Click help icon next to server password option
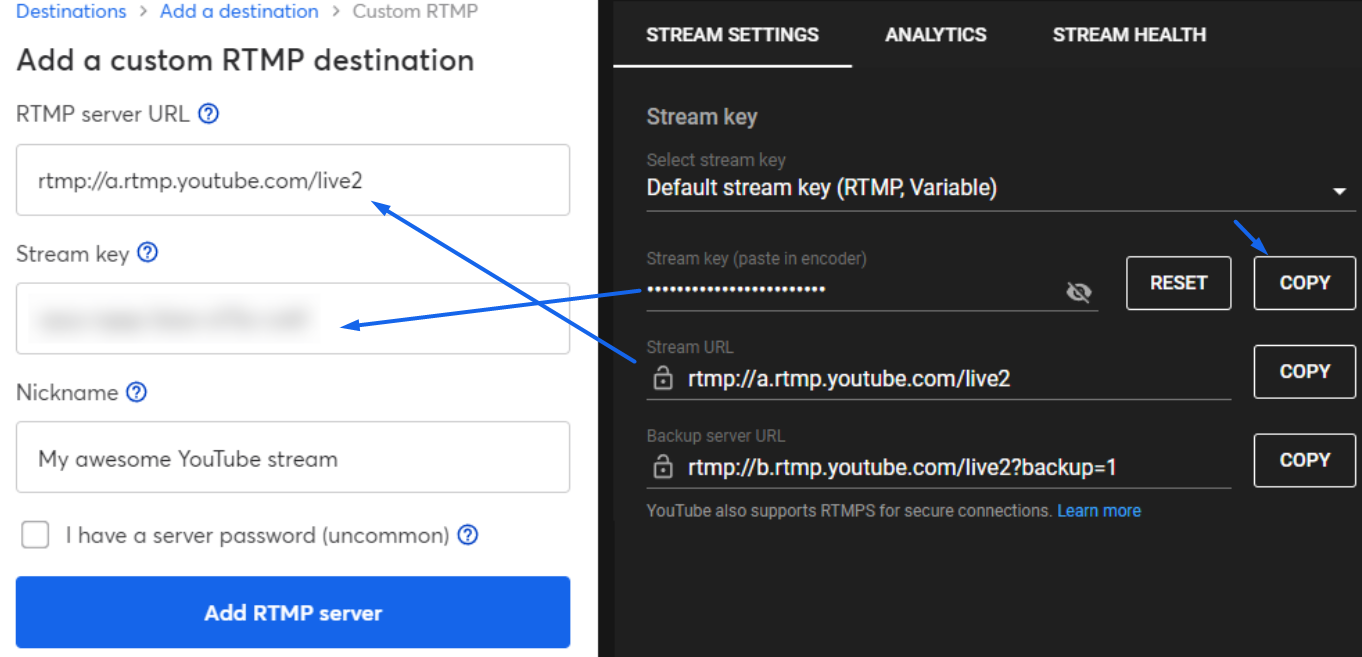The width and height of the screenshot is (1362, 657). click(467, 535)
